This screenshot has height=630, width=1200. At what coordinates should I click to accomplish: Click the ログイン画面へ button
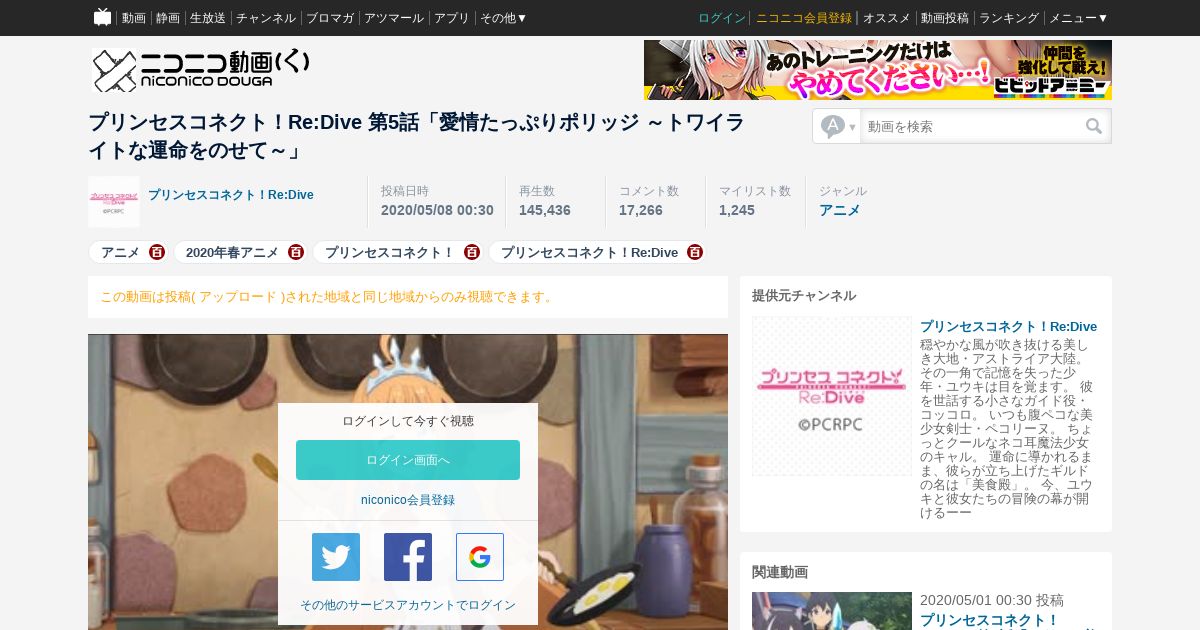click(408, 460)
